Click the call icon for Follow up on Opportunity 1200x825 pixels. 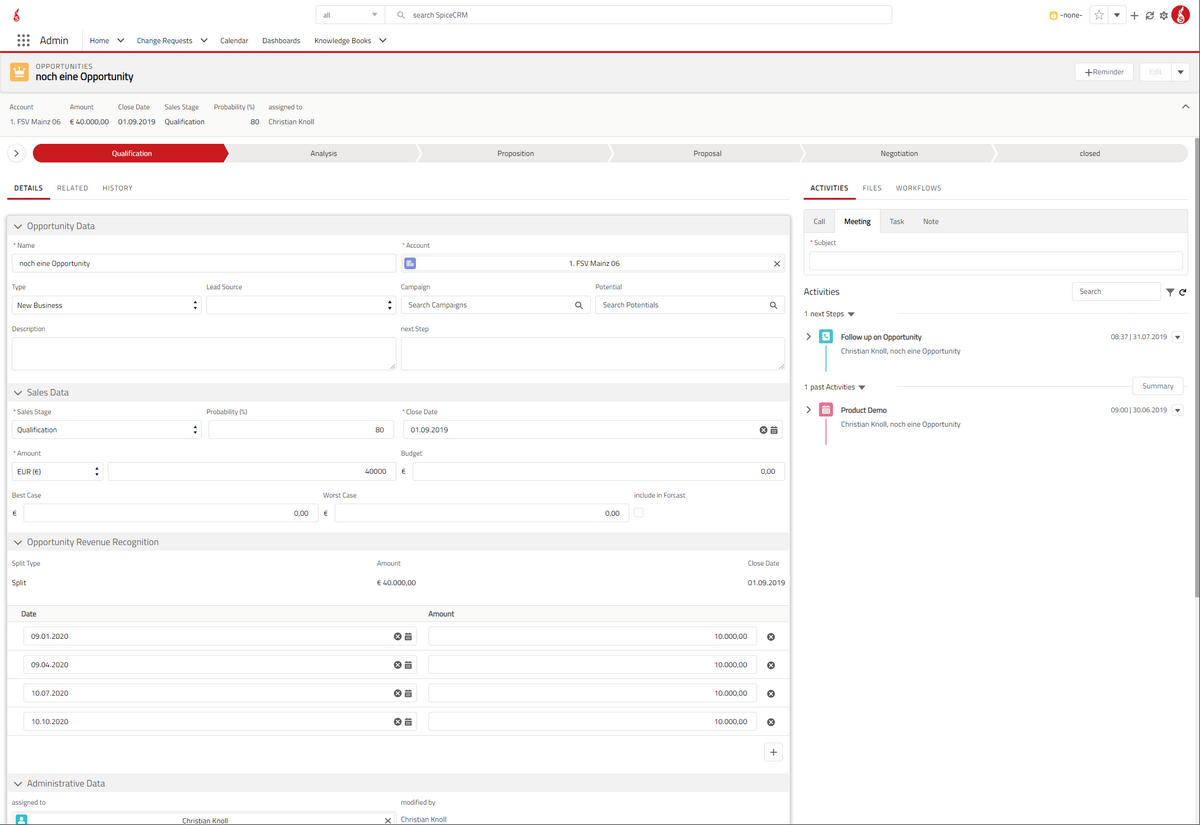pos(826,337)
